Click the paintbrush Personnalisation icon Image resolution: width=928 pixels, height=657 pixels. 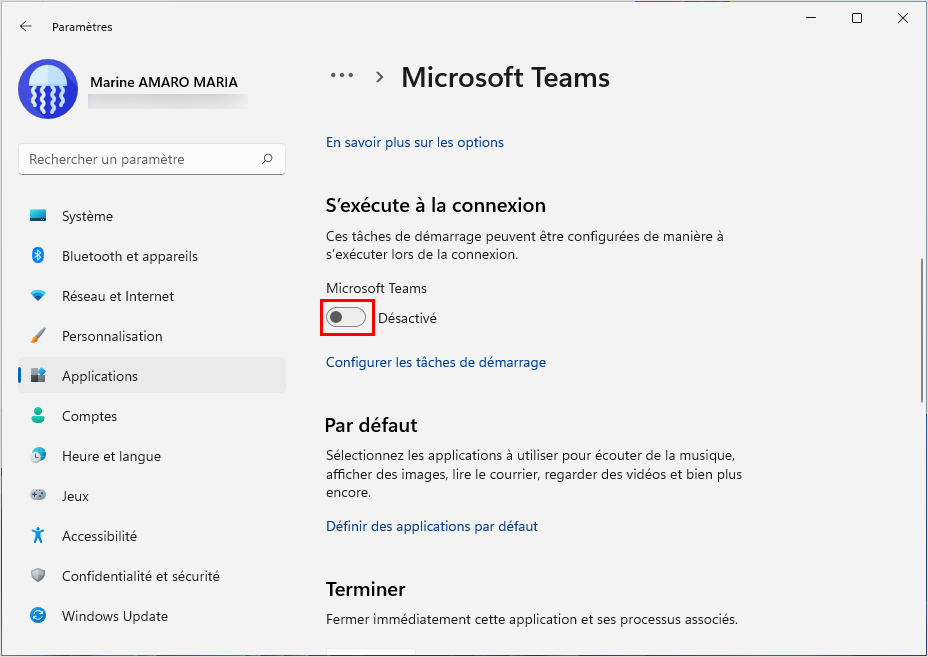pos(38,336)
